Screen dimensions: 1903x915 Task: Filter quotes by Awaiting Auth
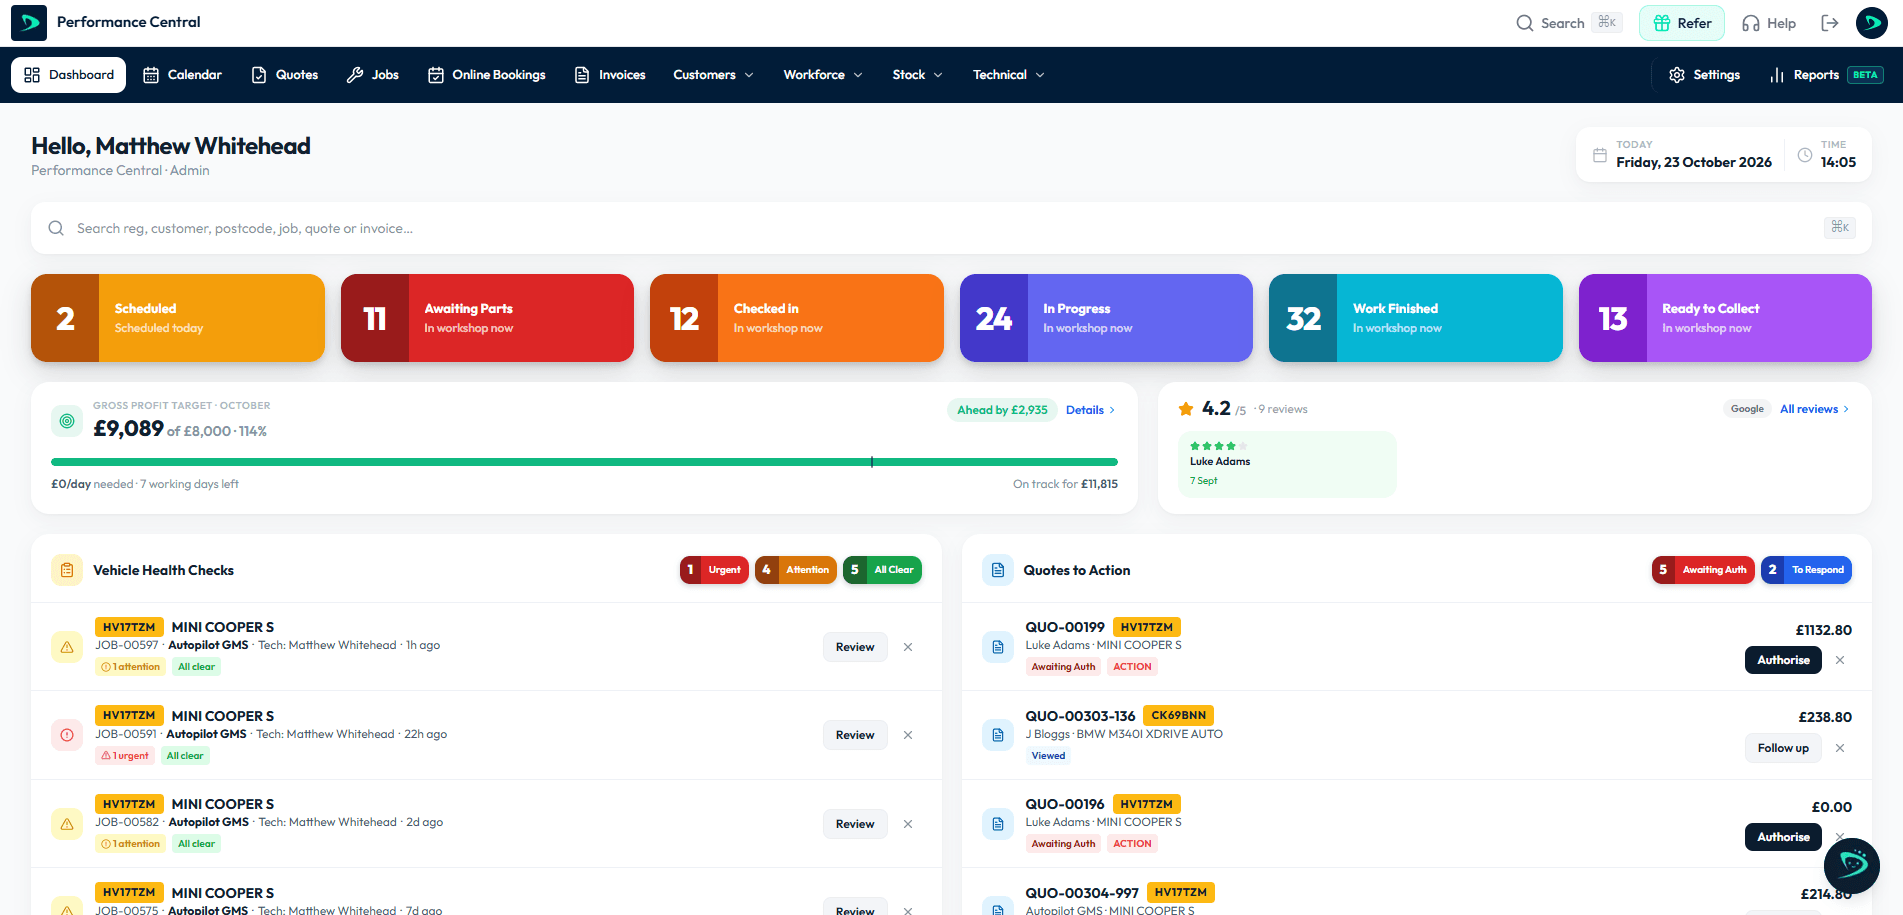(x=1703, y=570)
